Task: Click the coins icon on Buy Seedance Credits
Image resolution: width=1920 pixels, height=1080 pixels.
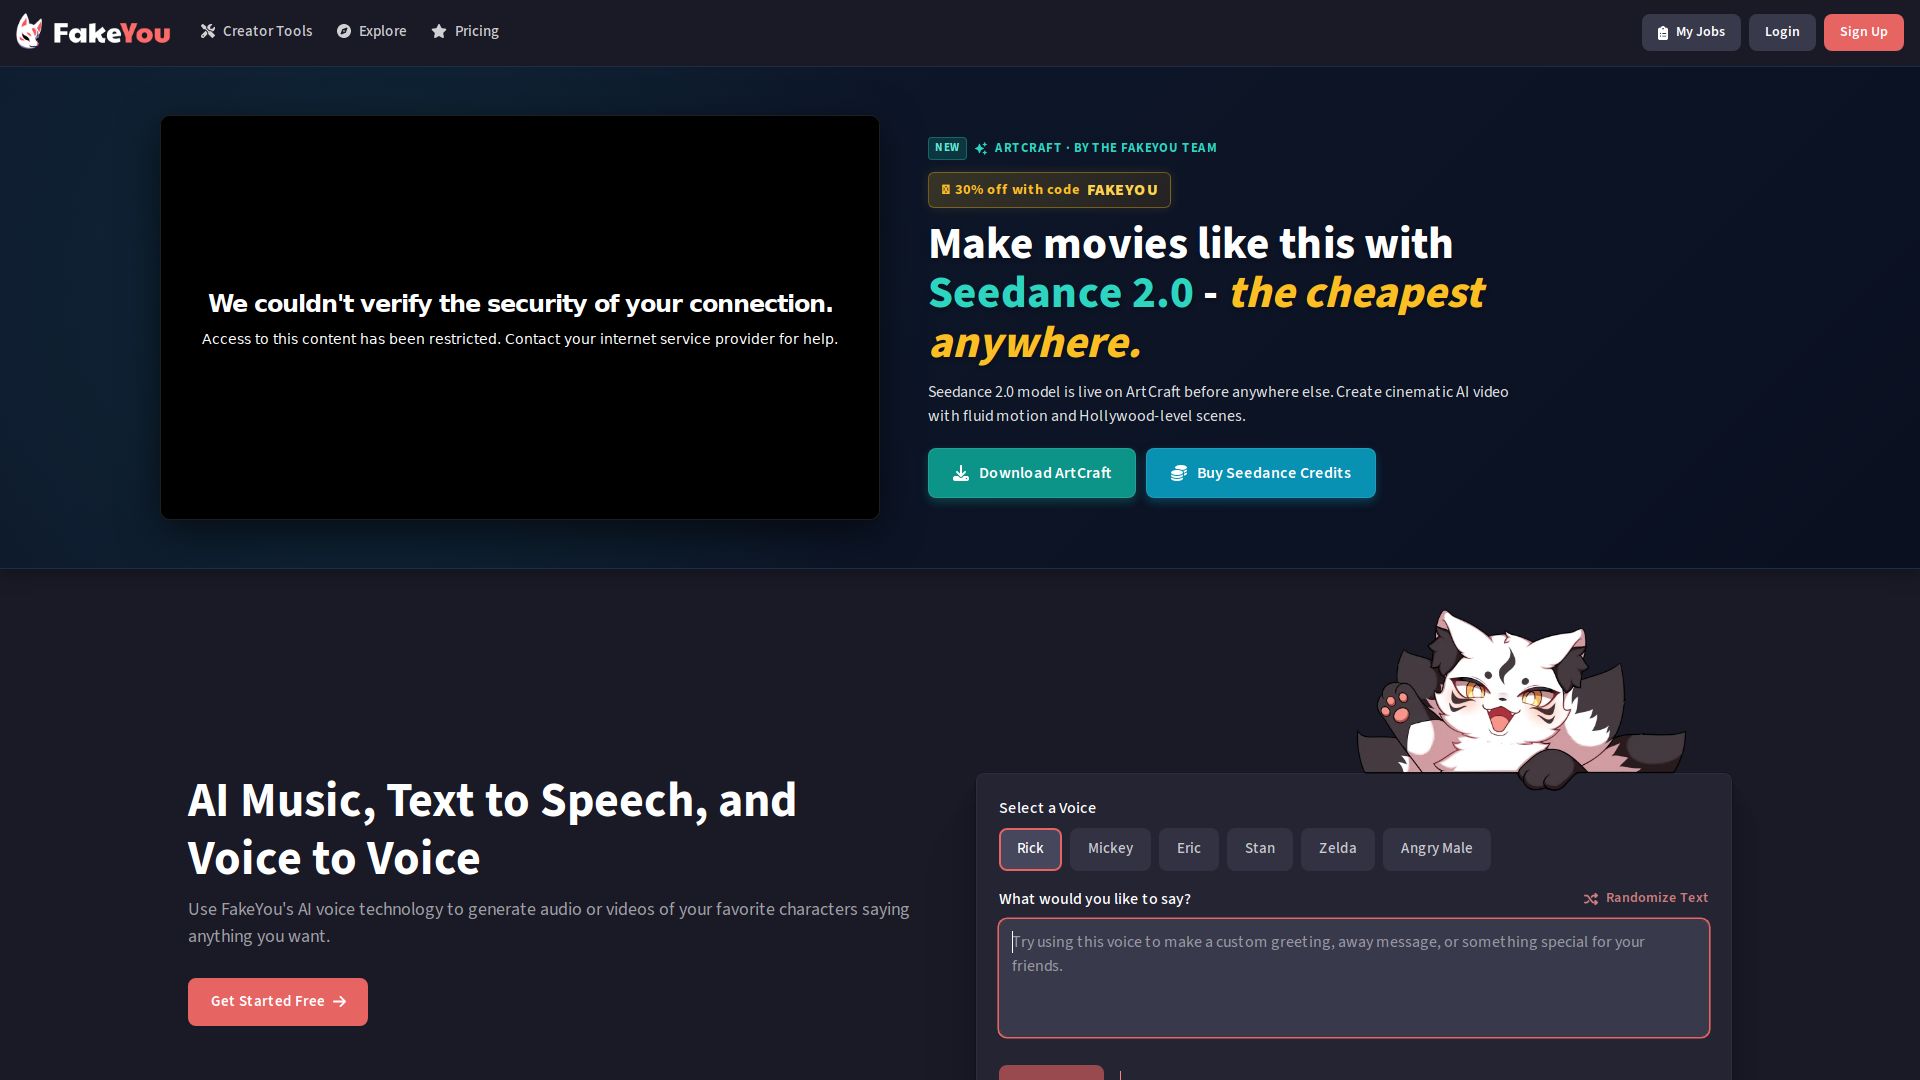Action: (x=1179, y=473)
